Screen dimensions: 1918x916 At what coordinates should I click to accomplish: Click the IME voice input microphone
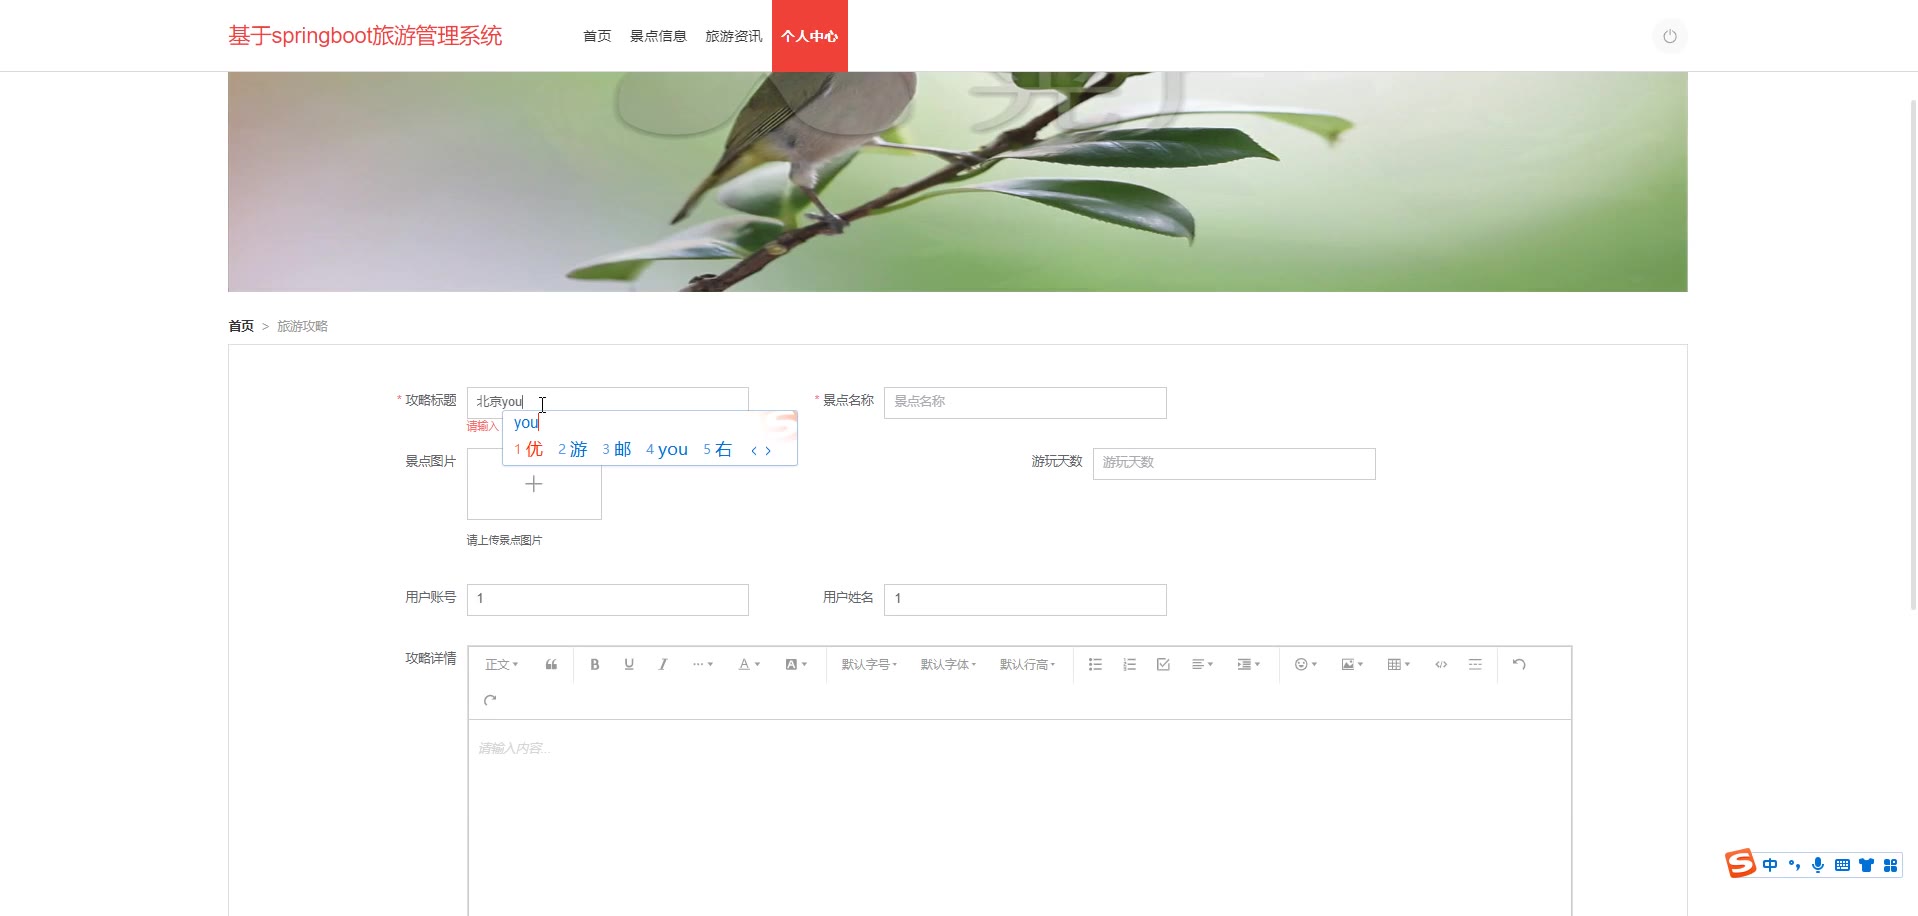coord(1818,865)
